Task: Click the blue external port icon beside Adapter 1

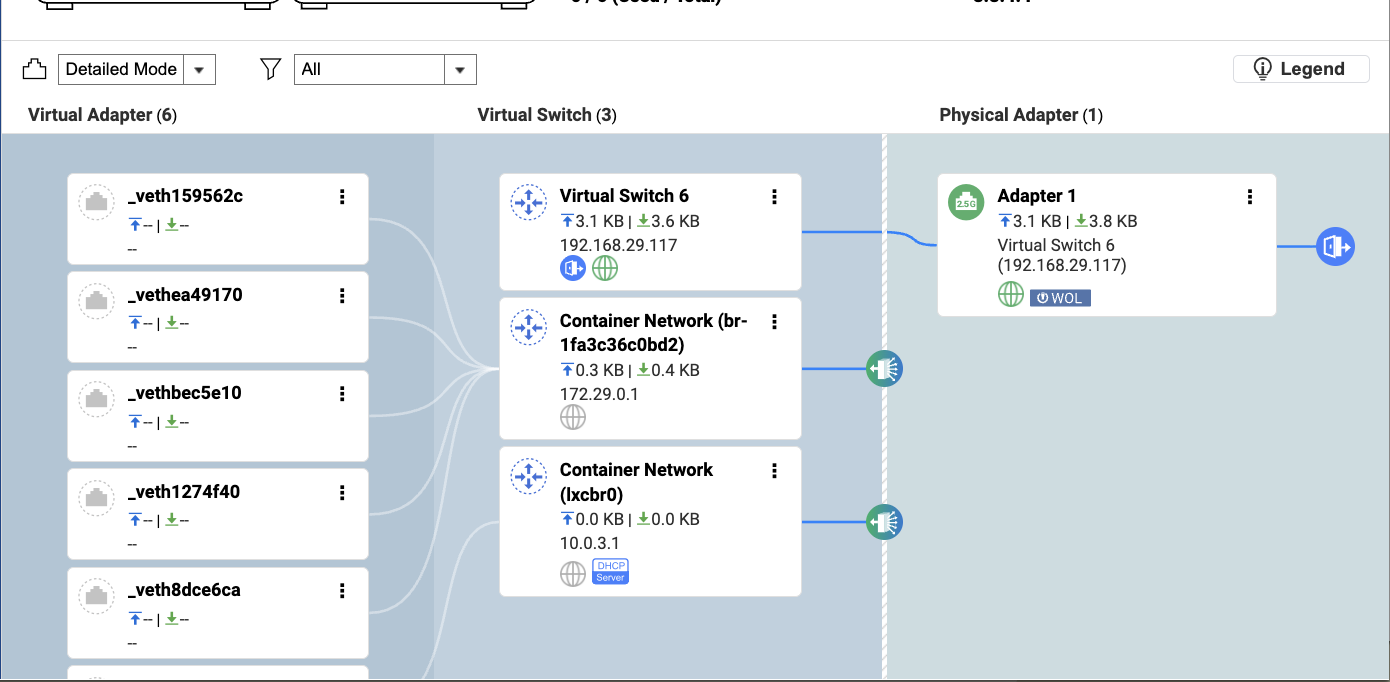Action: (1335, 245)
